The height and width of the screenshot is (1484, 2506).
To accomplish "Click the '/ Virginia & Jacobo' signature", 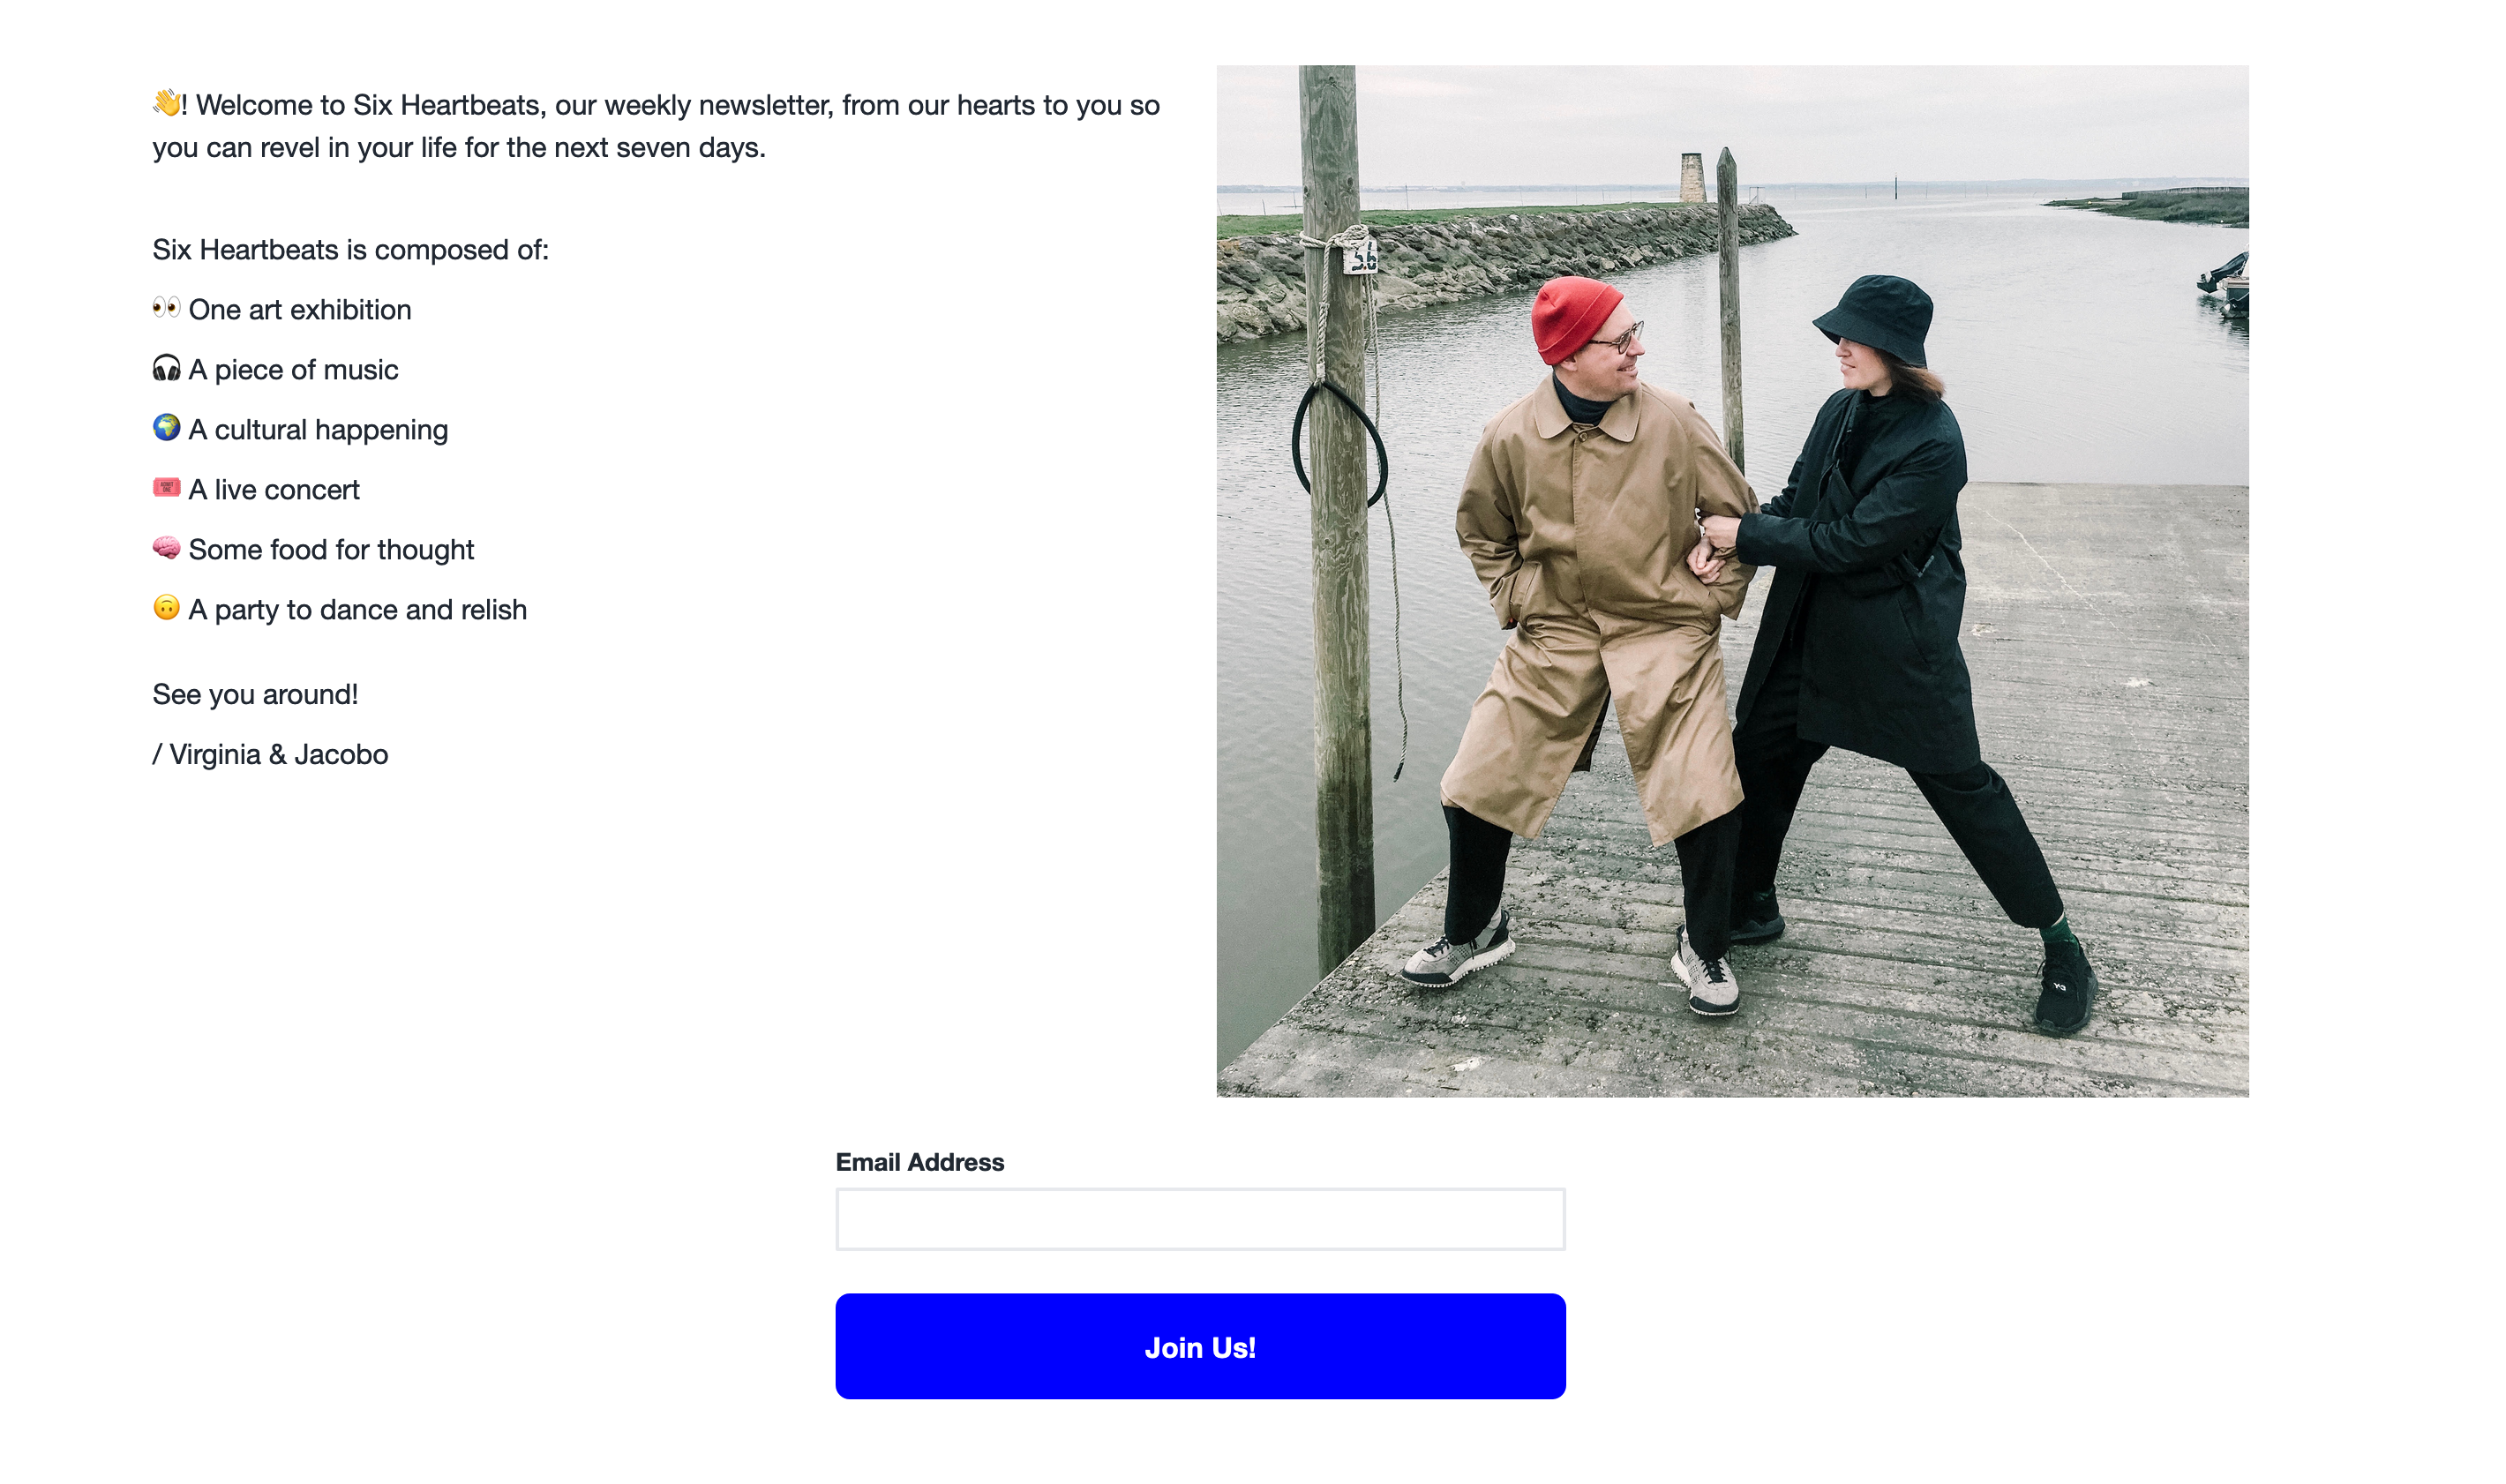I will [x=270, y=754].
